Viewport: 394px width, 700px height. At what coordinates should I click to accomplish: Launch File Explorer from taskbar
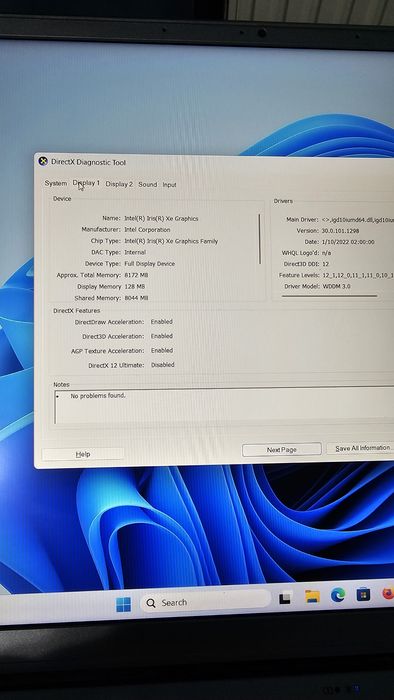point(312,596)
